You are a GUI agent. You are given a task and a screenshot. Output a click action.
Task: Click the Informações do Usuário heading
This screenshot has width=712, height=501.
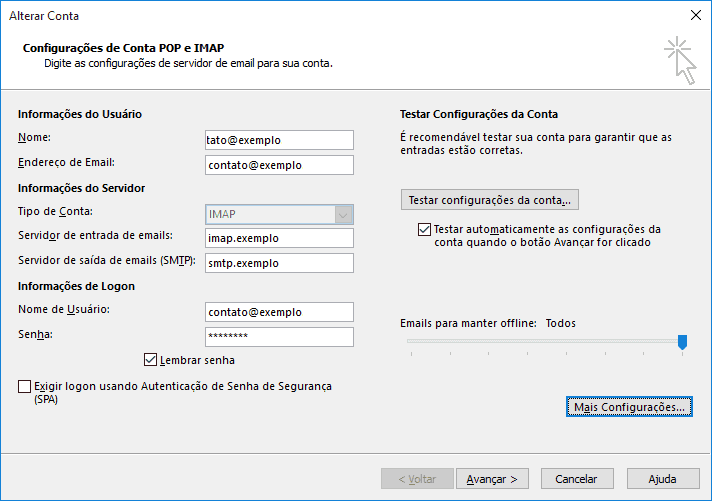click(80, 114)
